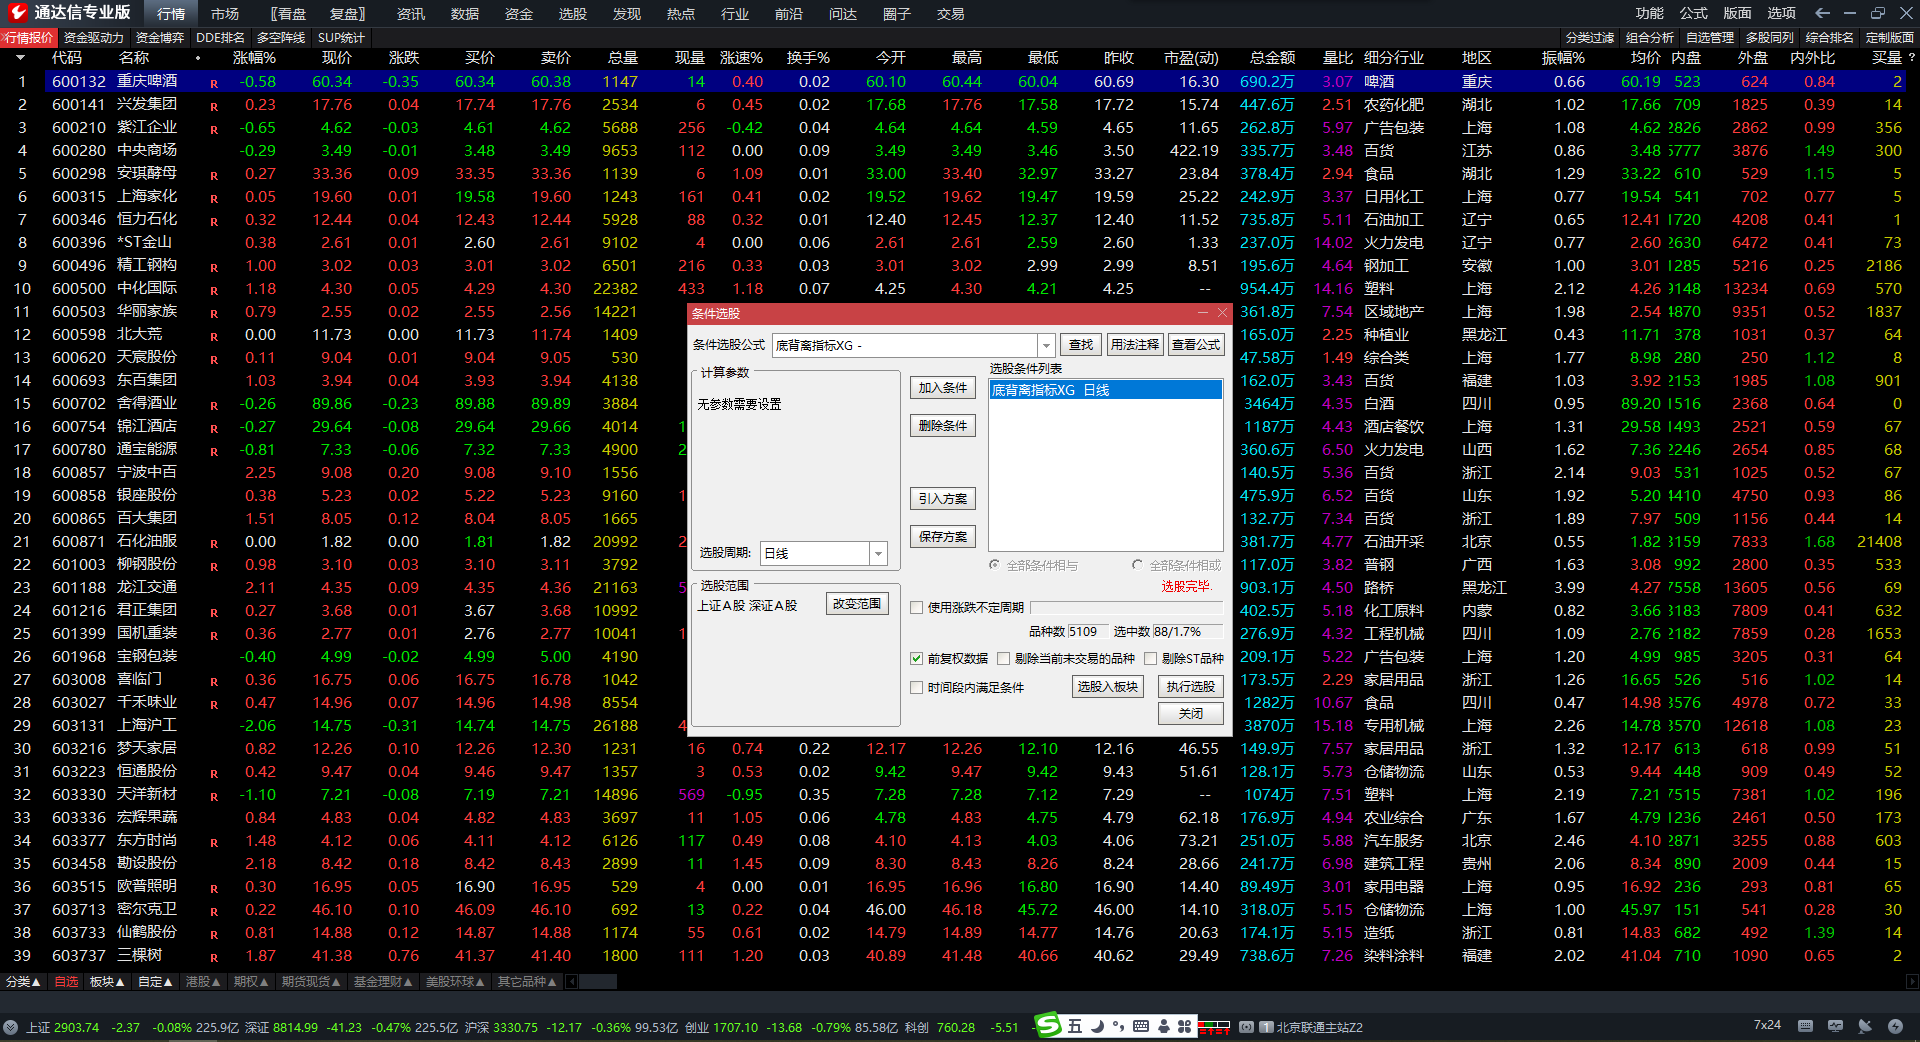
Task: Click the Tongdaxin red logo icon
Action: [x=17, y=13]
